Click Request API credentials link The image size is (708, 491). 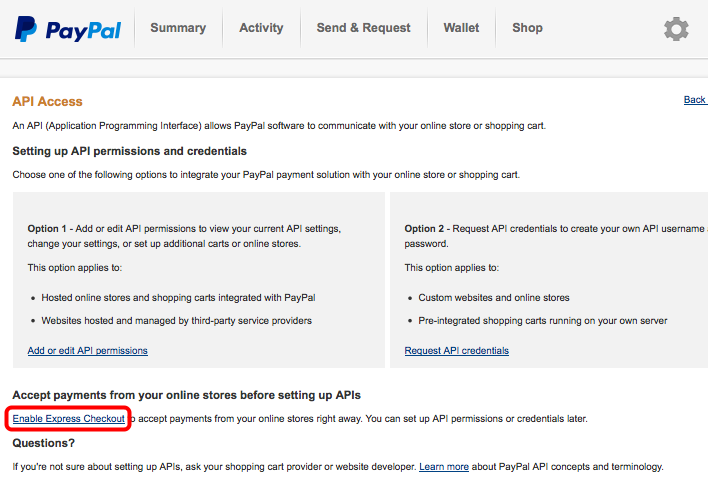456,351
